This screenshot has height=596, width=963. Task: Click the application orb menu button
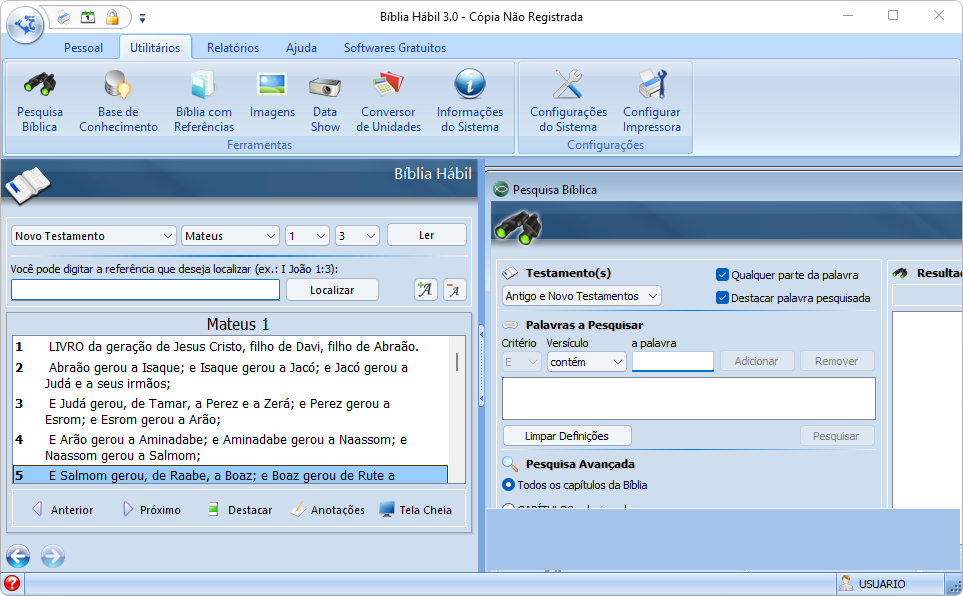click(x=25, y=25)
